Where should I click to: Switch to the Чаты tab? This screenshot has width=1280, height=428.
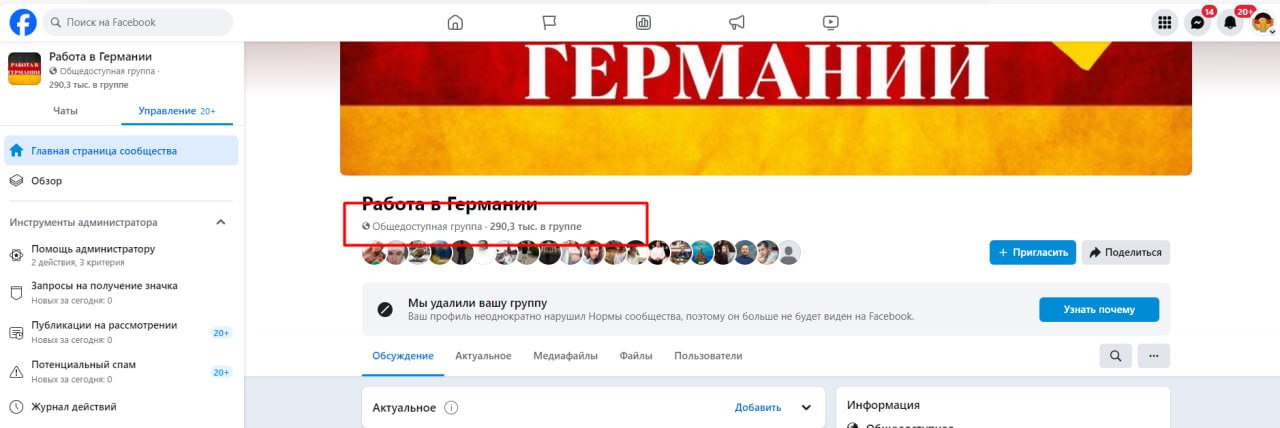[x=65, y=111]
